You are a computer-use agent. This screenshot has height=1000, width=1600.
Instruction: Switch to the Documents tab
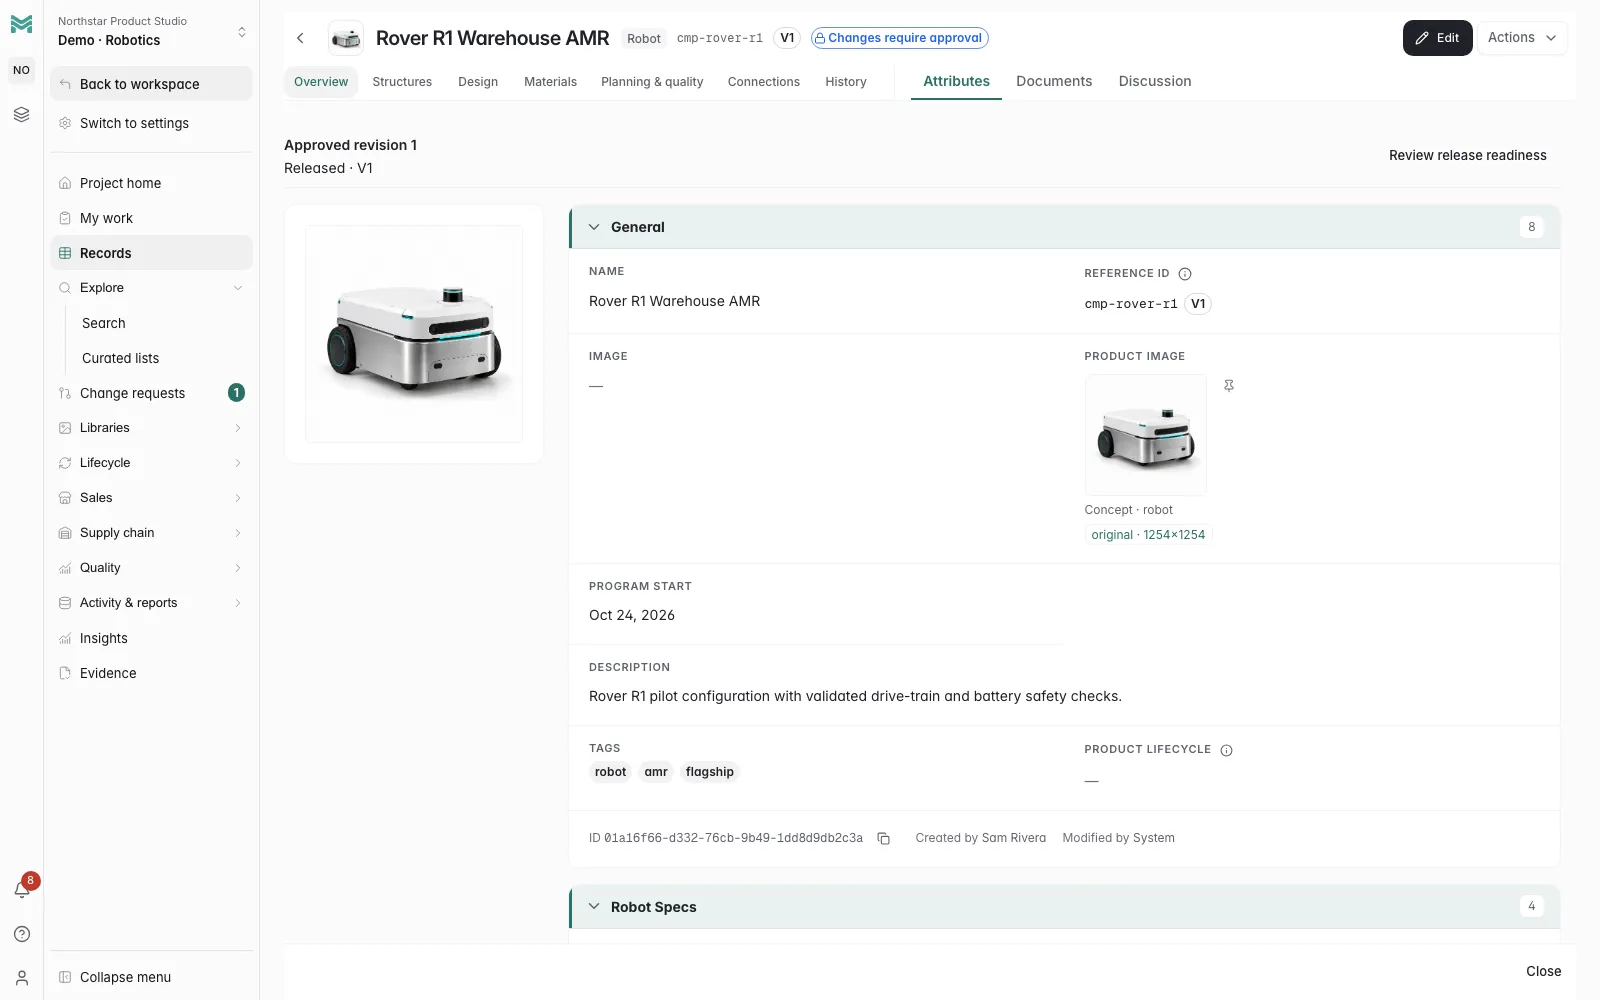click(1054, 82)
